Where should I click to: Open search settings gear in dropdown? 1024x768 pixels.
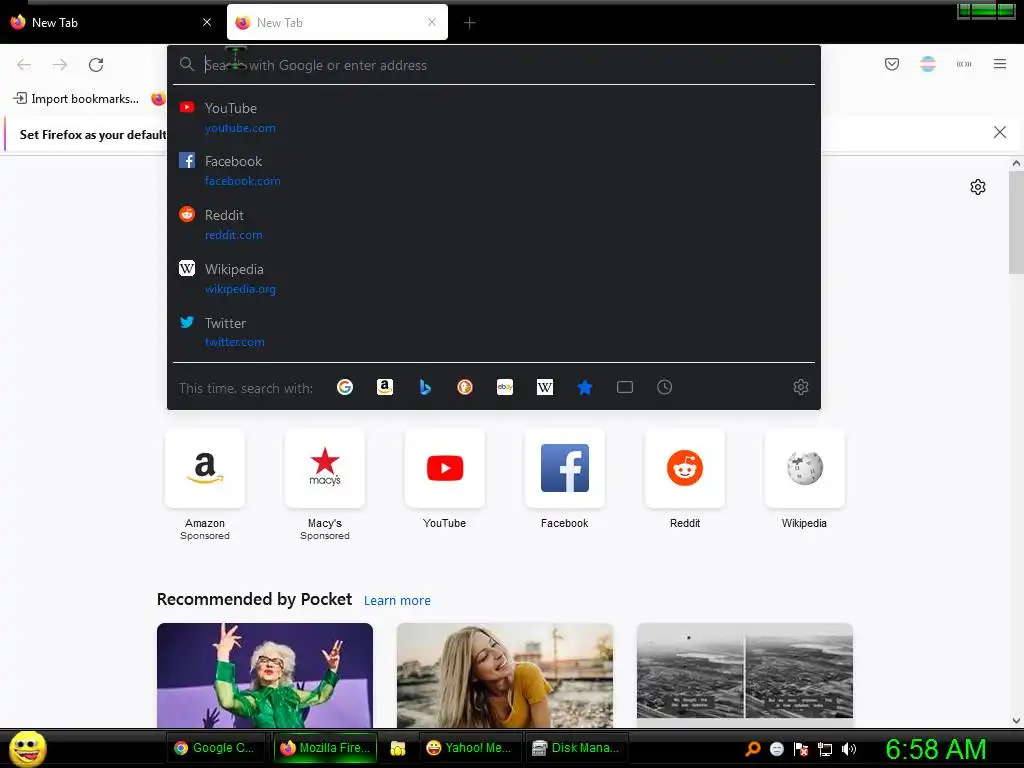pos(801,387)
